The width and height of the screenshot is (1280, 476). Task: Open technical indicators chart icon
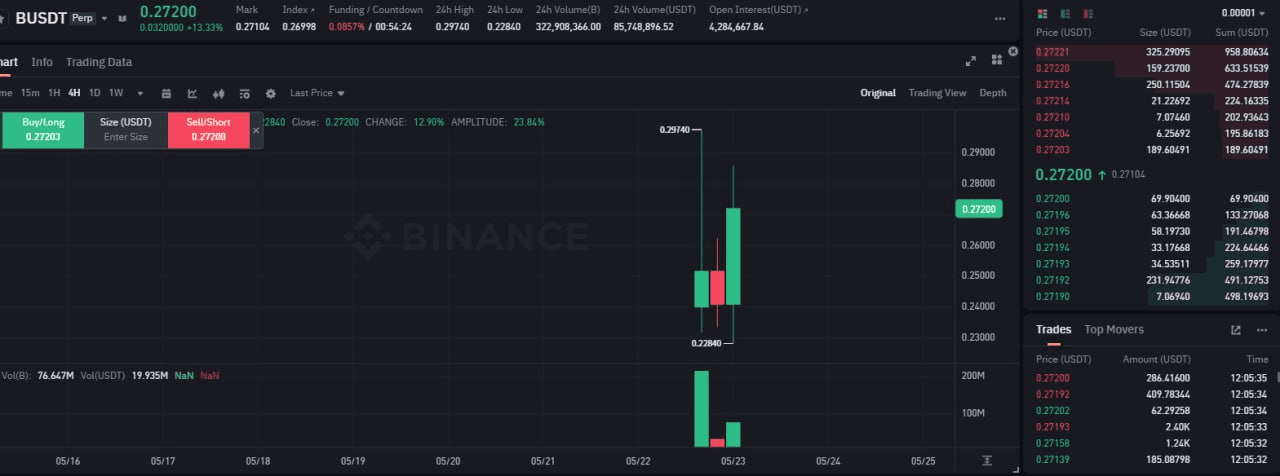[x=193, y=93]
